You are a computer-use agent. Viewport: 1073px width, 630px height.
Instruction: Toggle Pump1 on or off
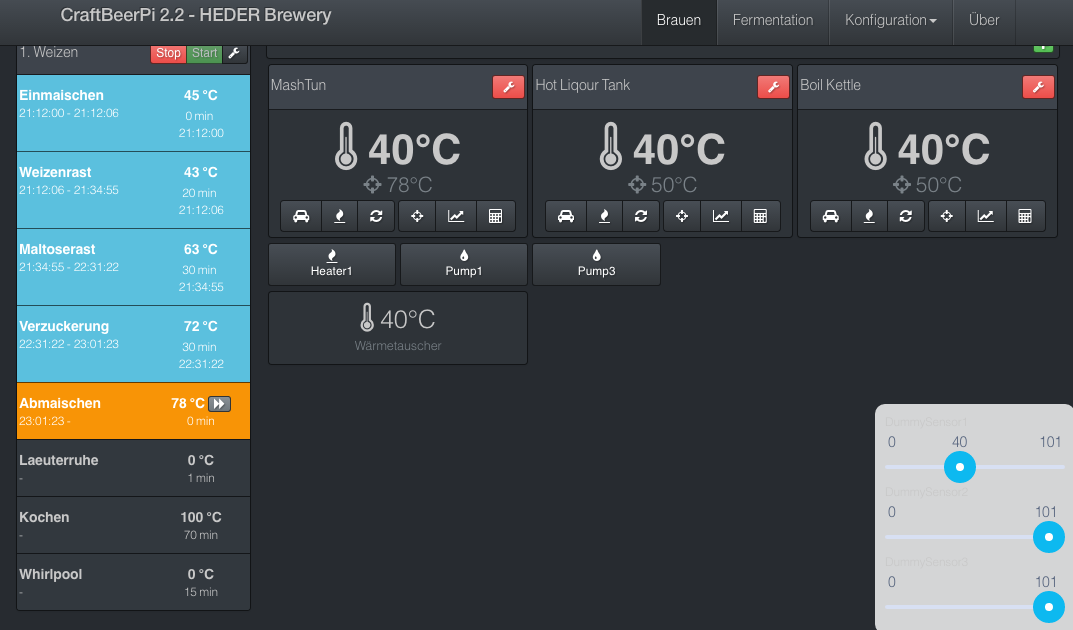464,264
